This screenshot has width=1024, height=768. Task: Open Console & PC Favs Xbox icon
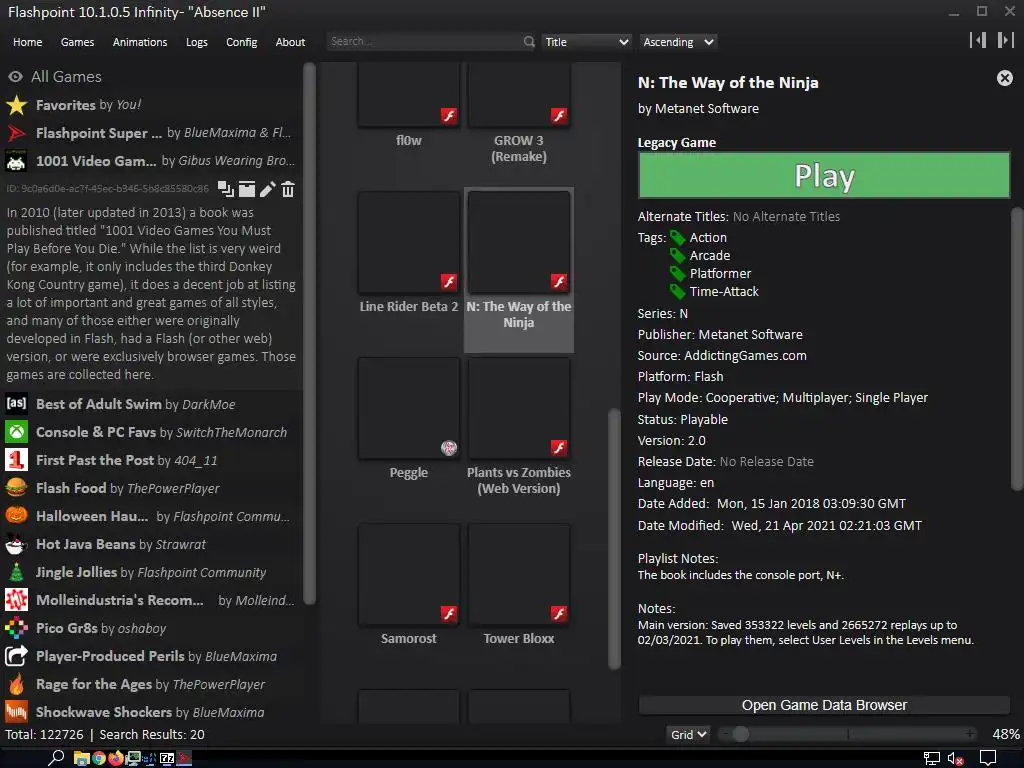(x=16, y=432)
